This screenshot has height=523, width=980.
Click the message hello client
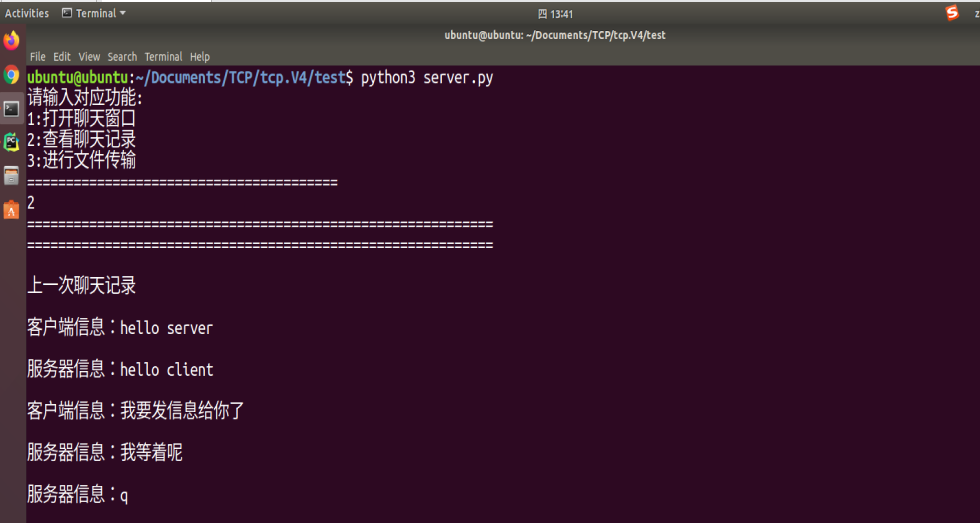tap(166, 370)
